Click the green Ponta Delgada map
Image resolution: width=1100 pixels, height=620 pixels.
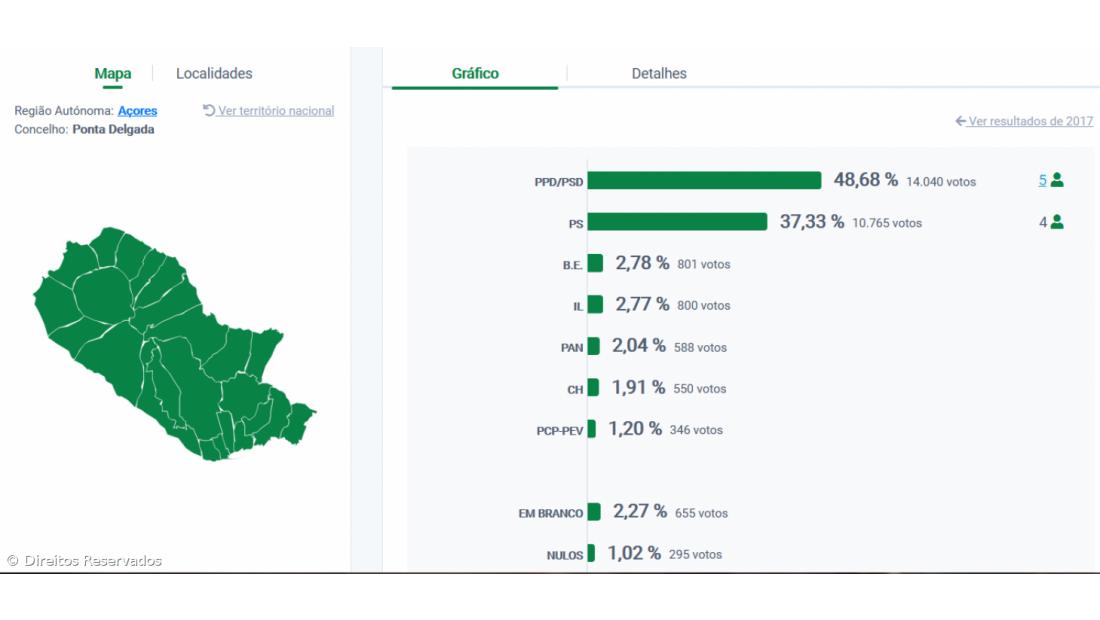(x=160, y=340)
